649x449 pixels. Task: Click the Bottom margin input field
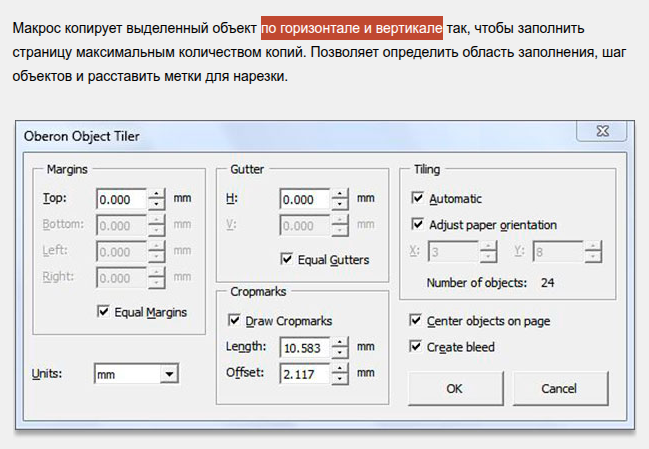(x=121, y=226)
